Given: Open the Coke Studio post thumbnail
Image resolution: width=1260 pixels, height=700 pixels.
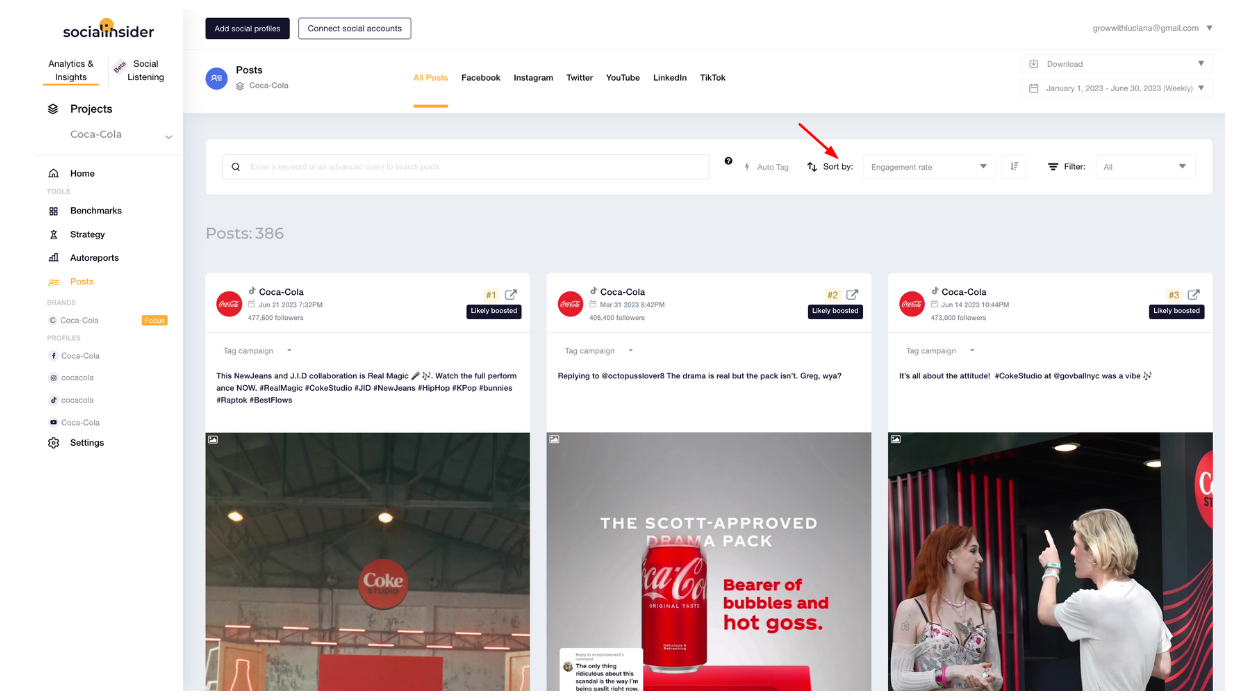Looking at the screenshot, I should coord(368,561).
